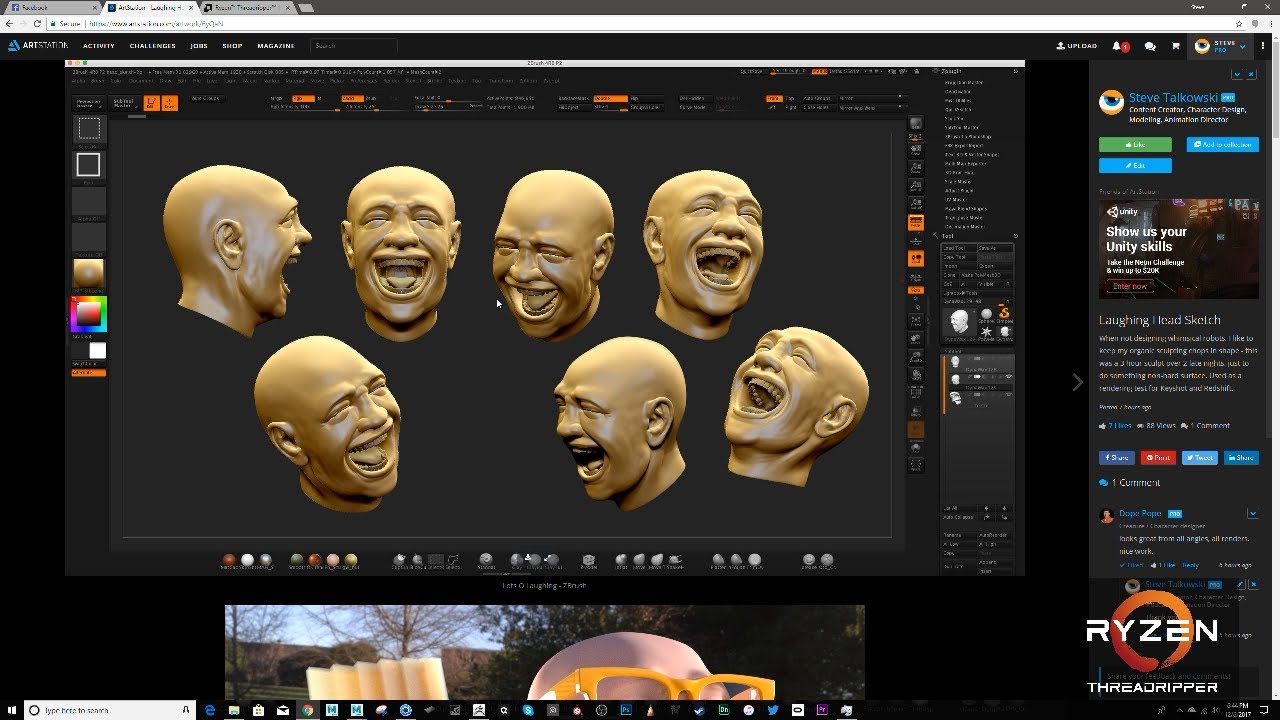
Task: Click the ArtStation logo
Action: [40, 45]
